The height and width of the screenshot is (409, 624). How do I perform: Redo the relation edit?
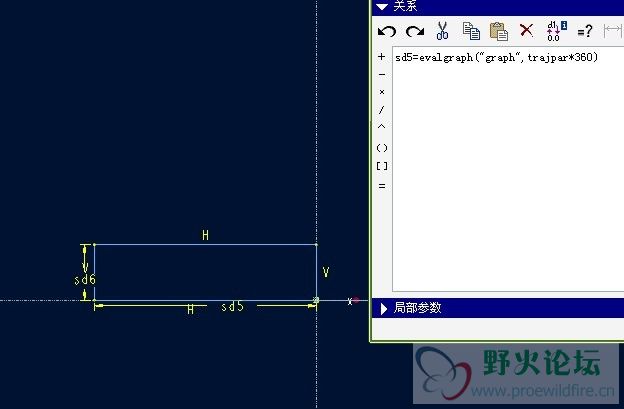pos(415,31)
